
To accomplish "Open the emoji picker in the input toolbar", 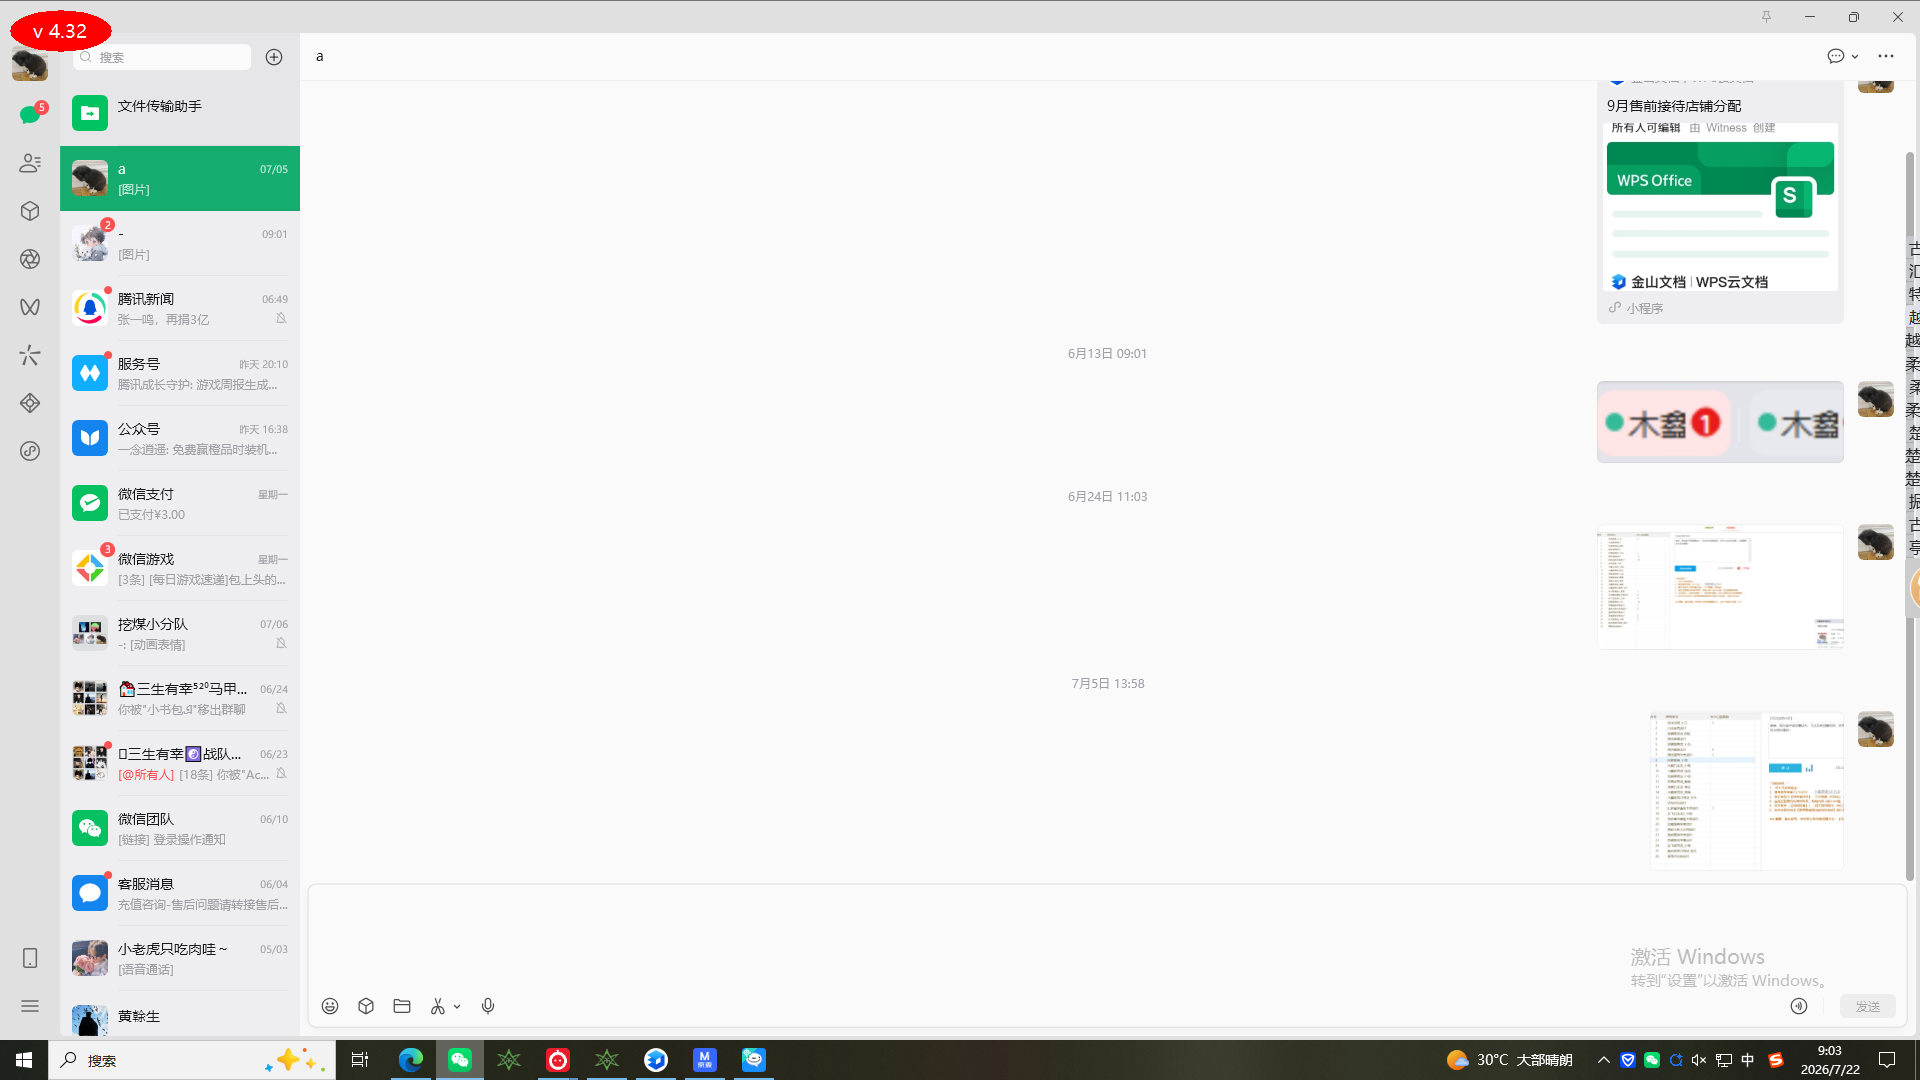I will (x=330, y=1006).
